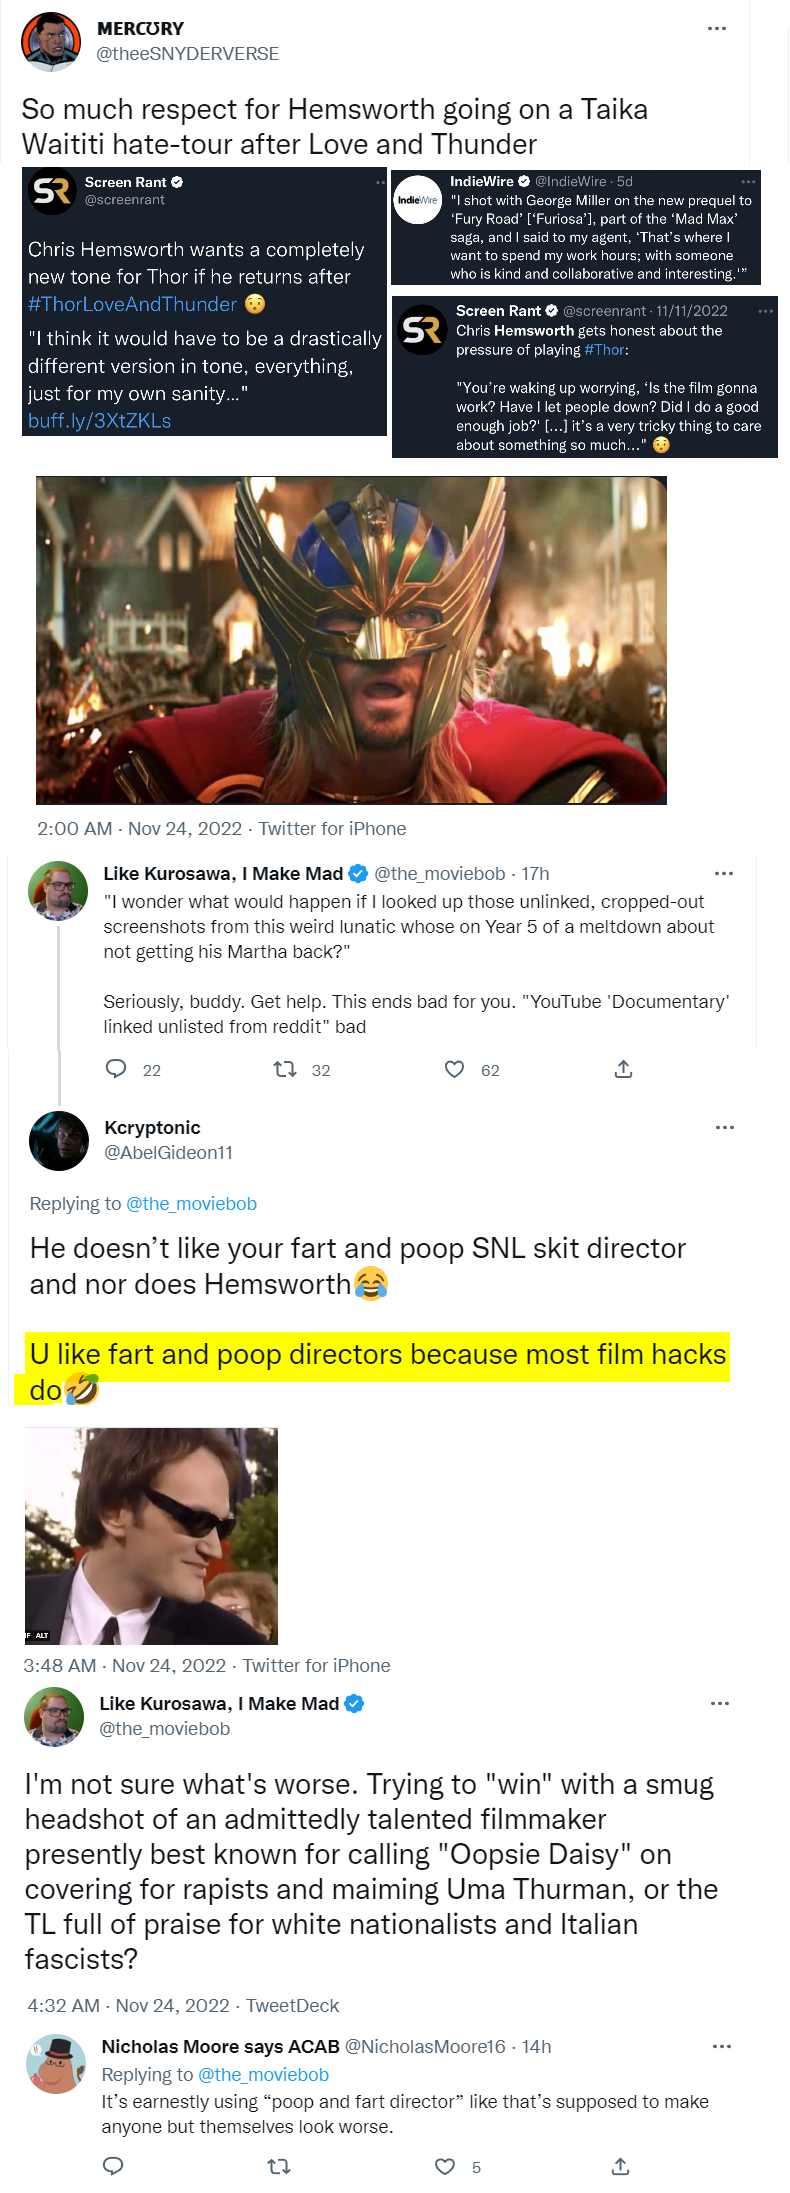Open Kcryptonic's profile picture
790x2193 pixels.
60,1140
